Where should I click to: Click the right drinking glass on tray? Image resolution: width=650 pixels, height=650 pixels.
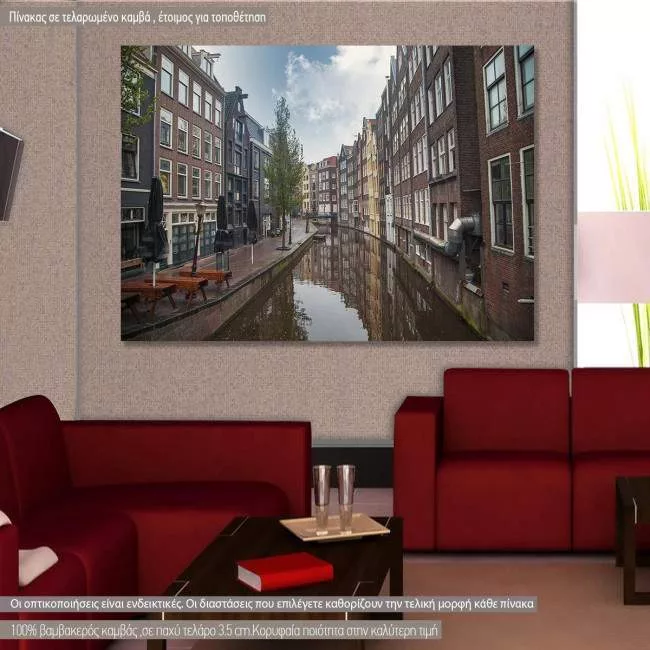345,496
